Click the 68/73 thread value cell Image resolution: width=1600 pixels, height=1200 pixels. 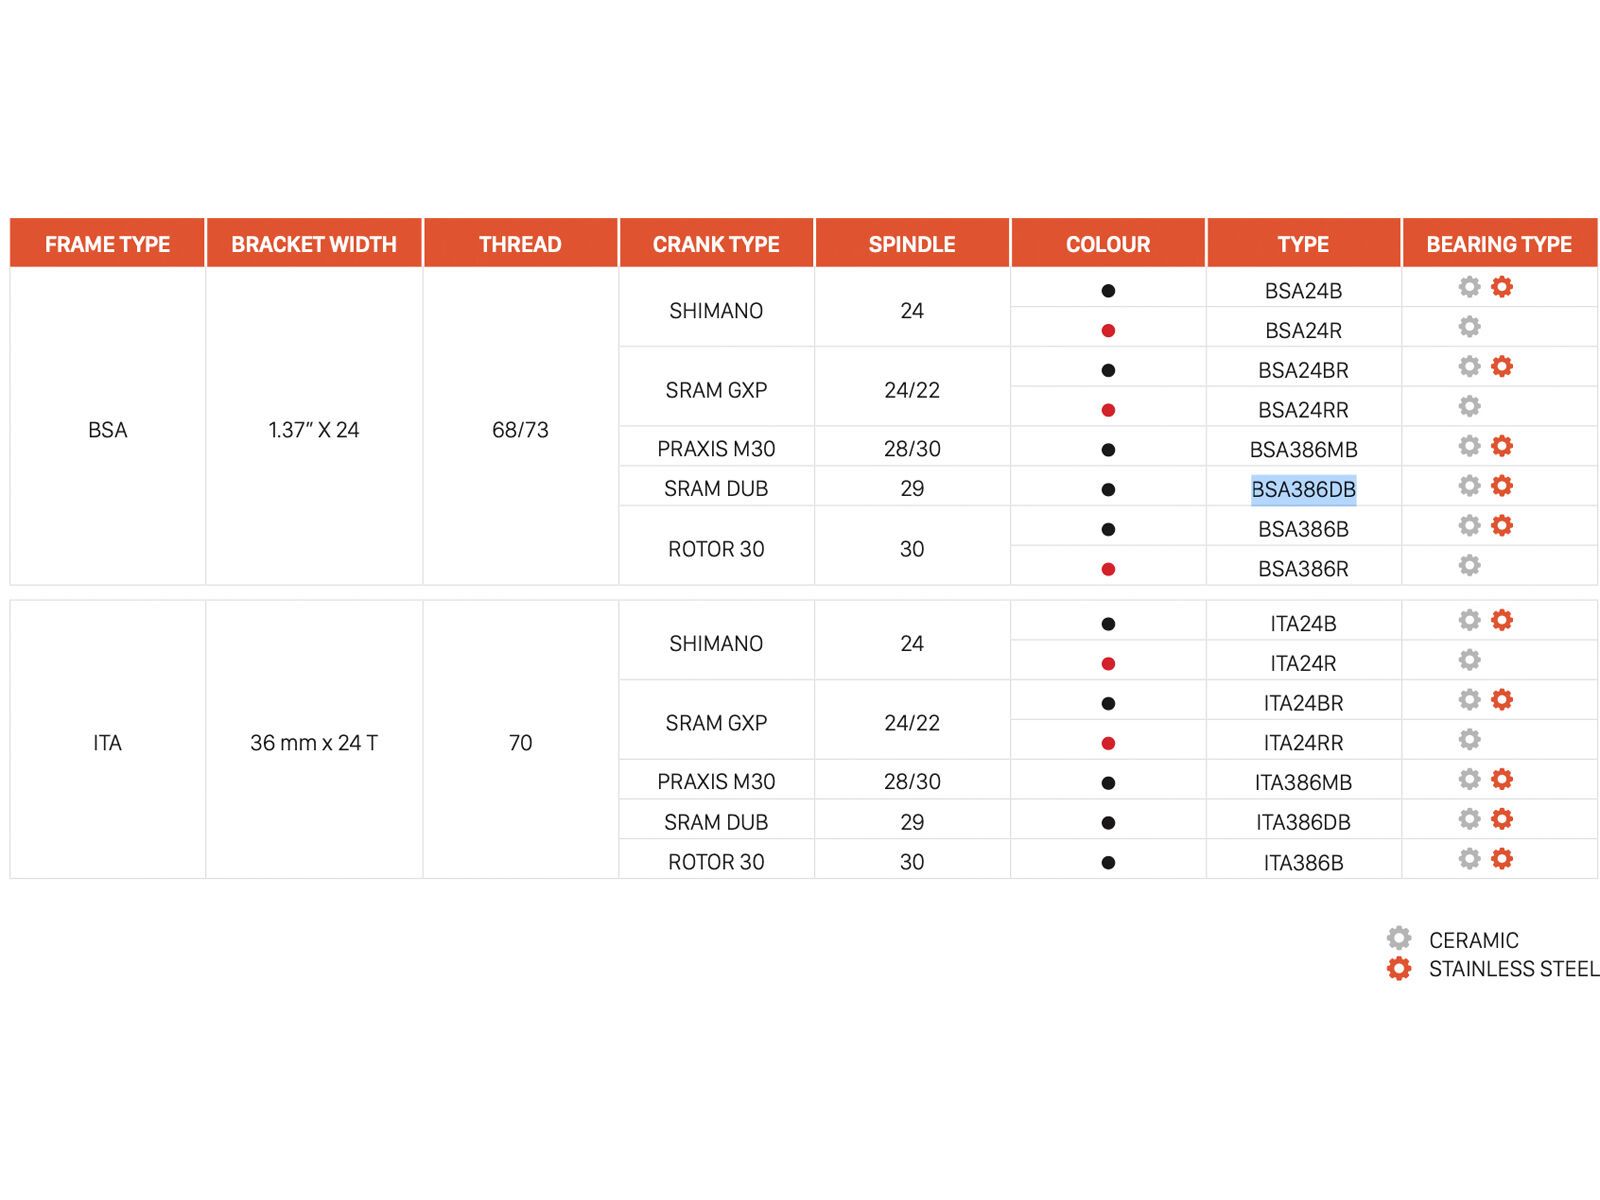pos(520,430)
